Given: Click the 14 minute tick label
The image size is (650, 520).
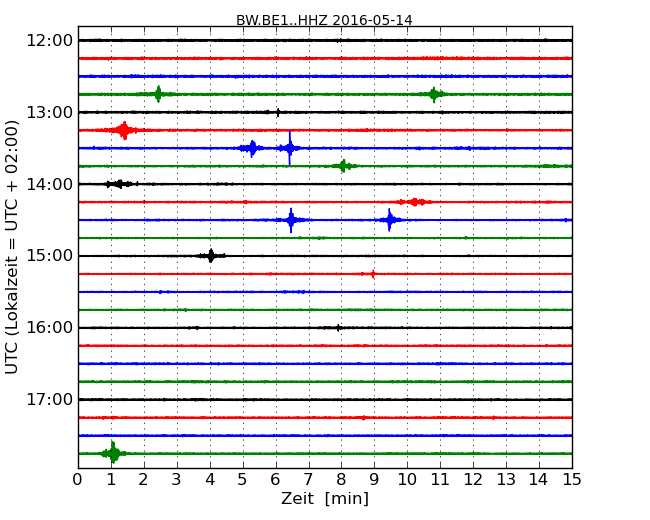Looking at the screenshot, I should click(539, 480).
